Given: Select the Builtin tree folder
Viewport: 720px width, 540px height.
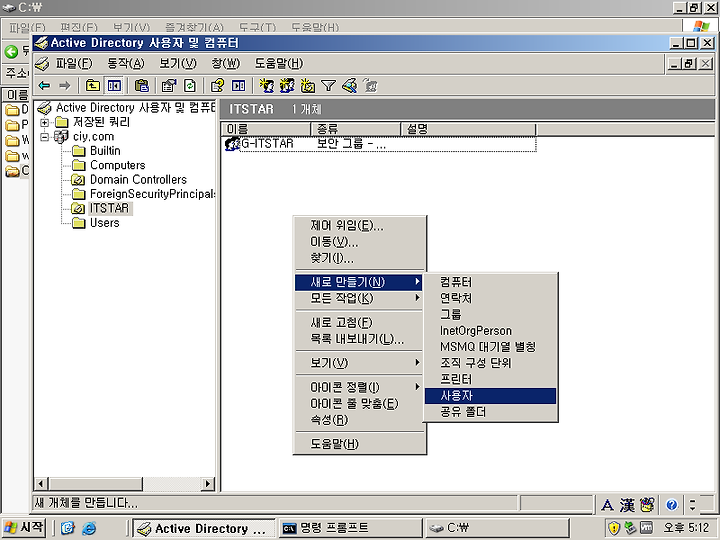Looking at the screenshot, I should (105, 151).
